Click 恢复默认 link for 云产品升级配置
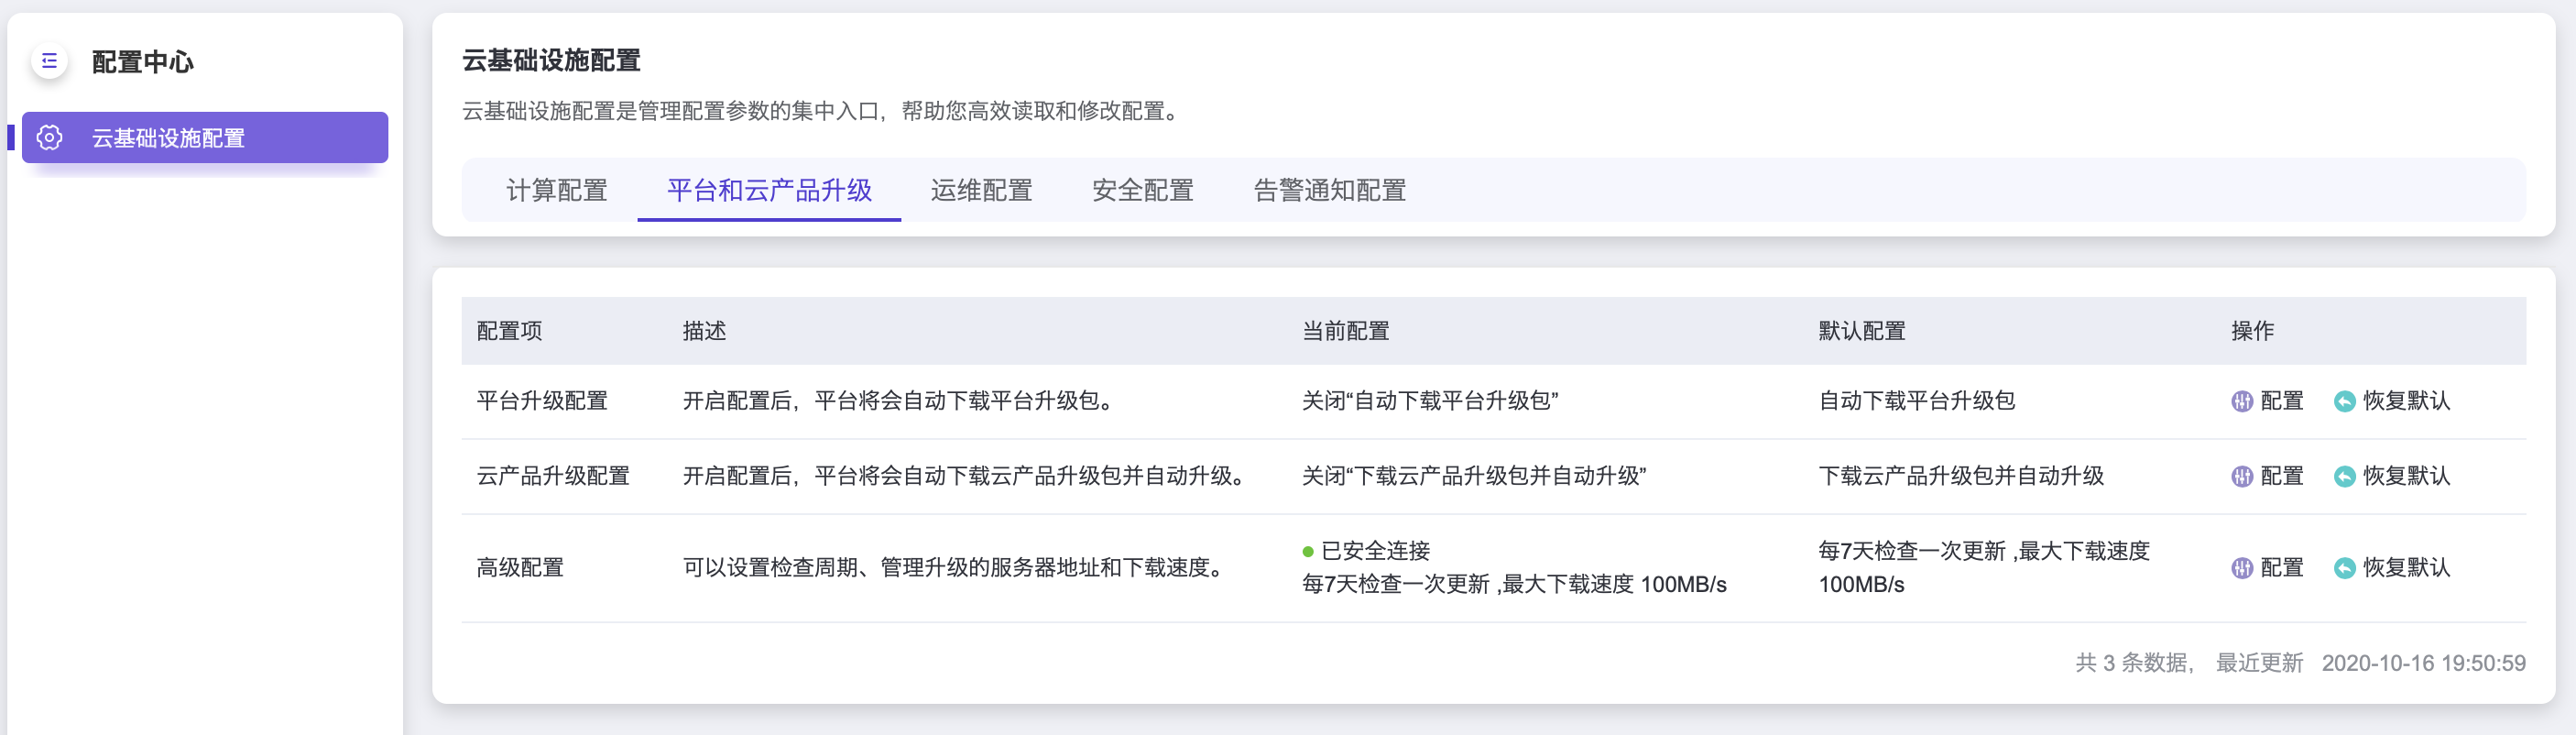The height and width of the screenshot is (735, 2576). pos(2406,476)
